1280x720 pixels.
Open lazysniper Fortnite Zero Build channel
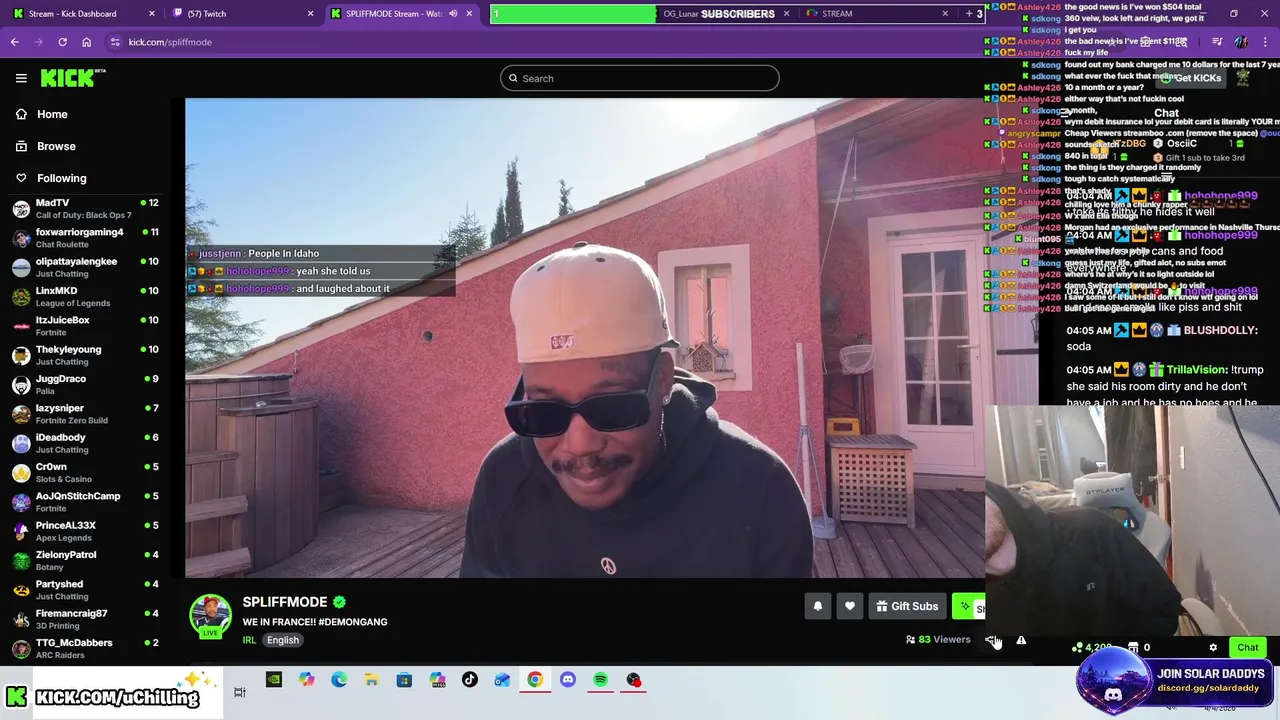pyautogui.click(x=85, y=414)
